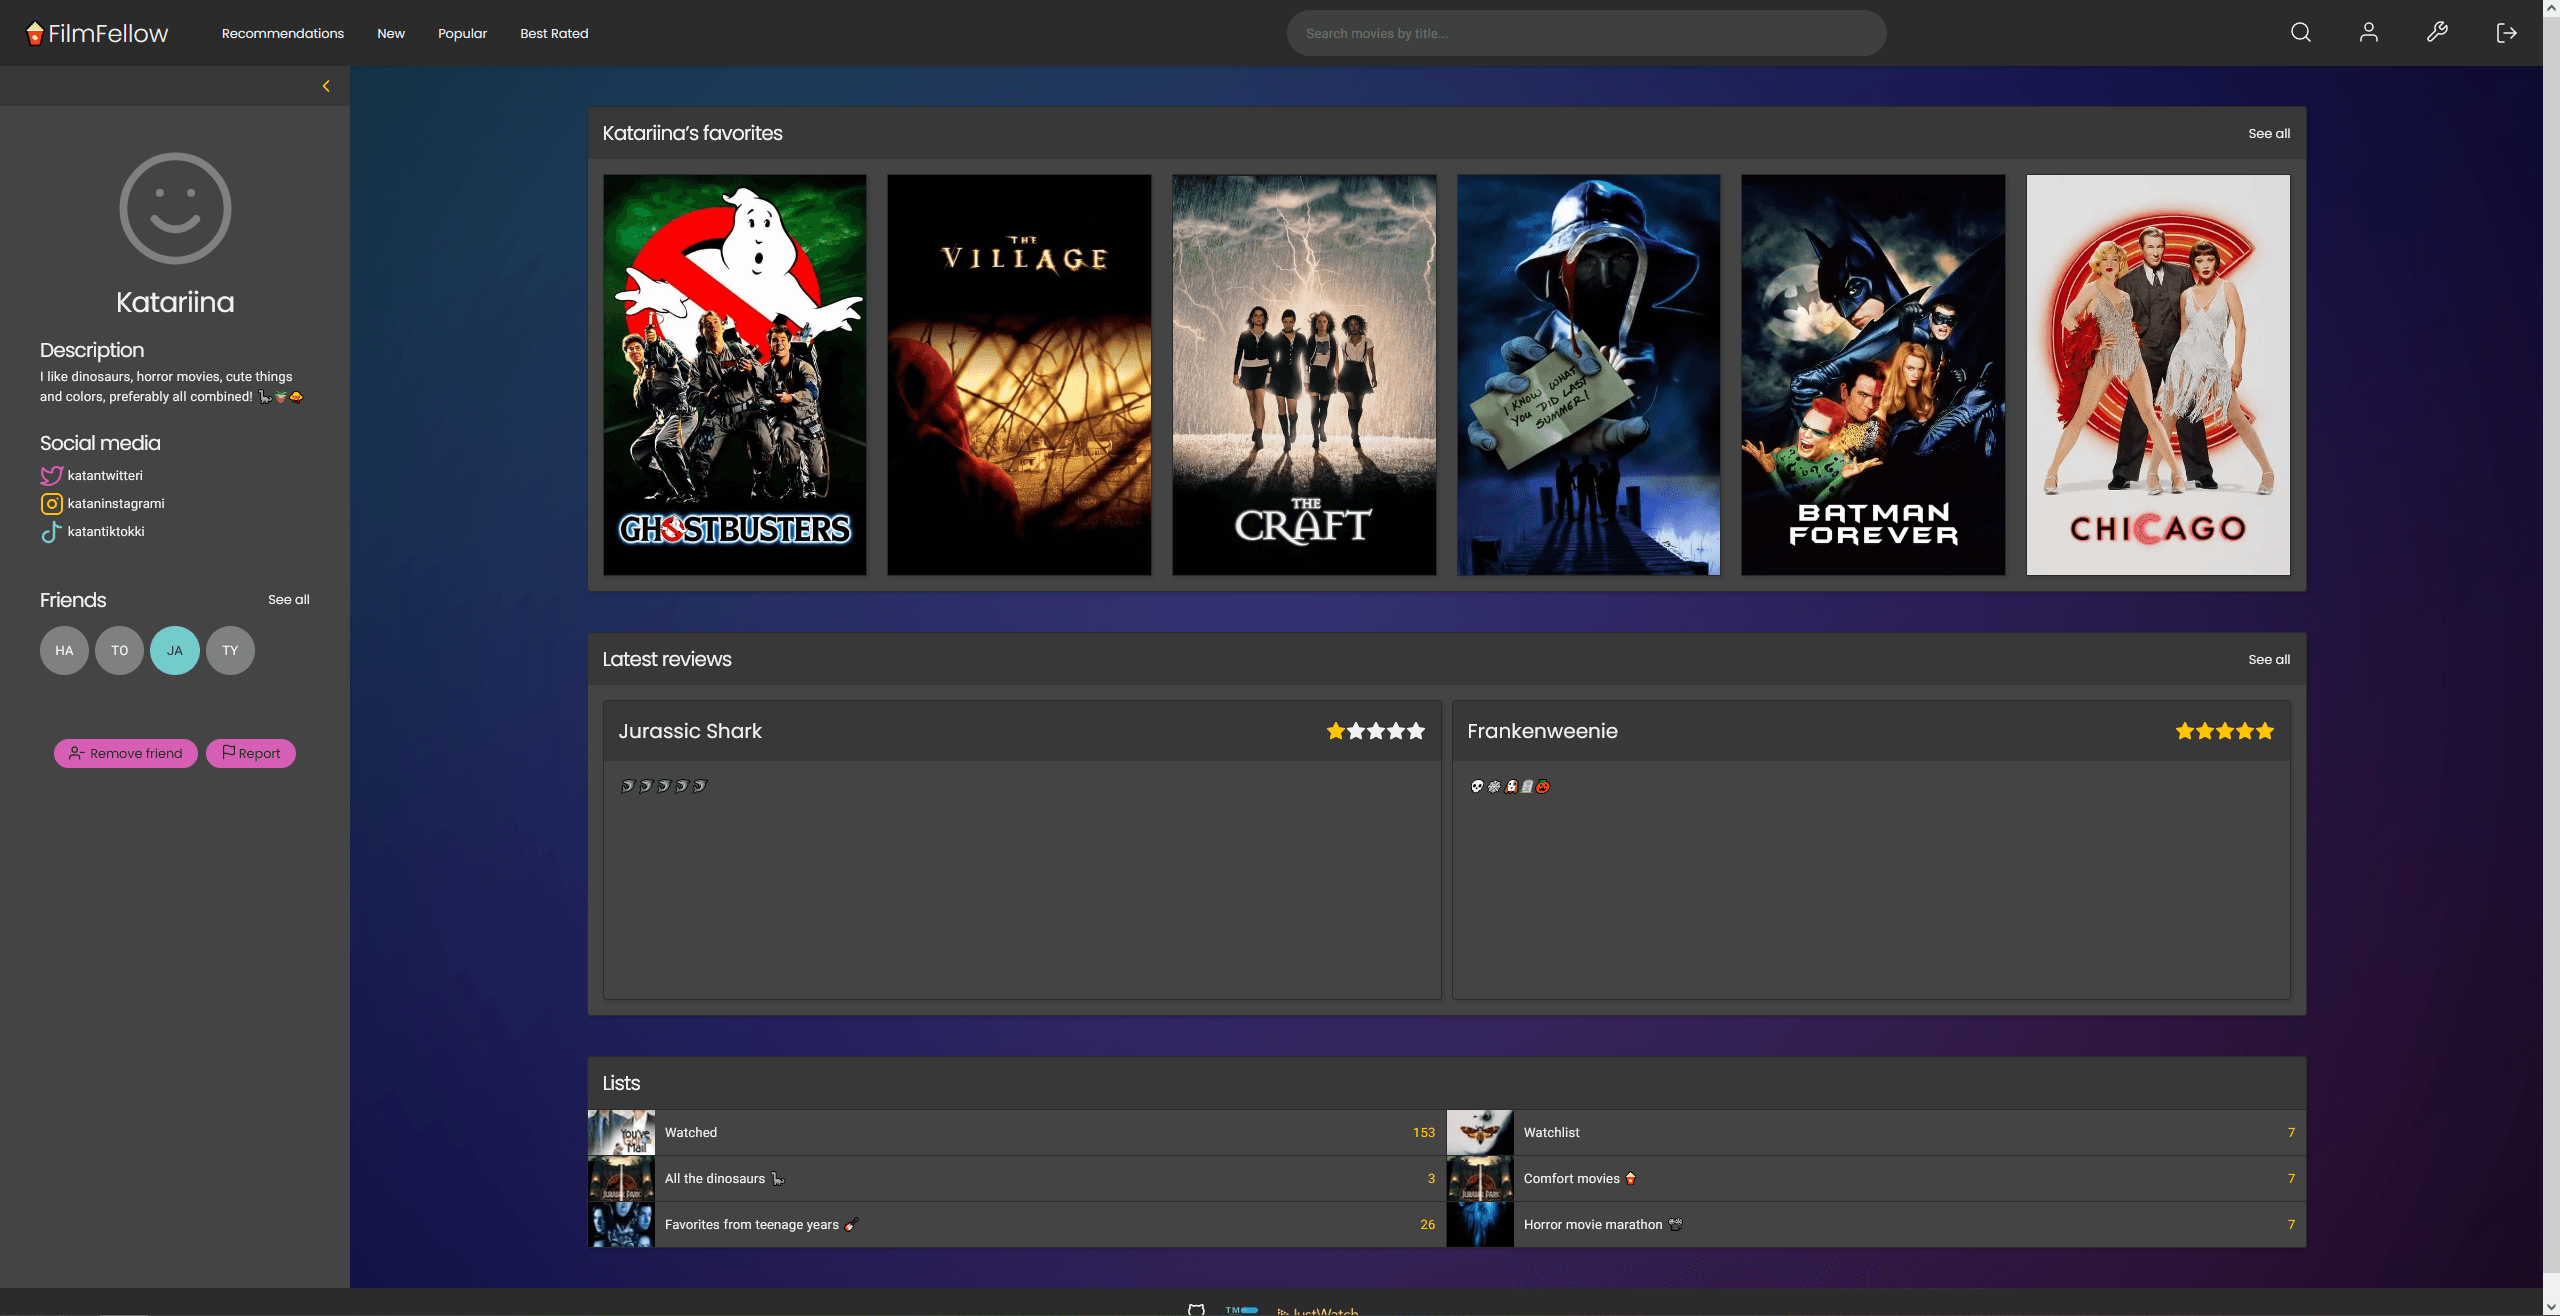Click Jurassic Shark star rating
Screen dimensions: 2560x1316
[1375, 731]
